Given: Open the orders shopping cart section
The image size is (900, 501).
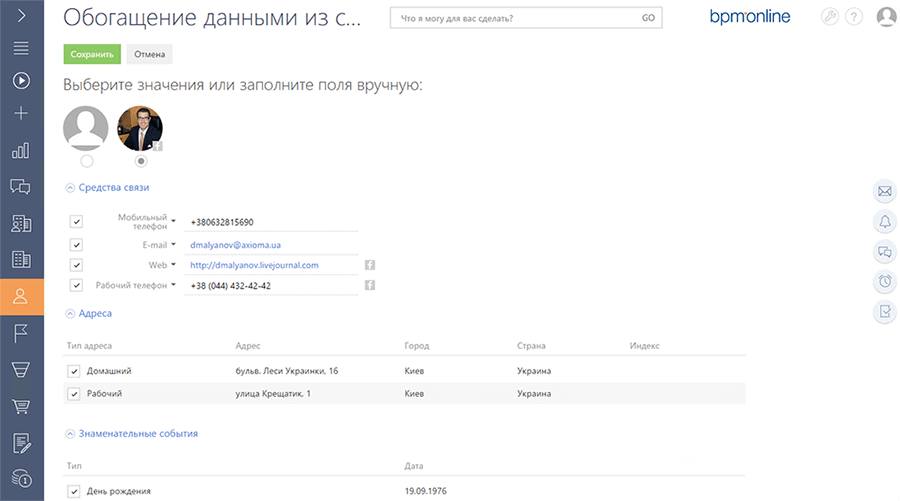Looking at the screenshot, I should coord(21,406).
